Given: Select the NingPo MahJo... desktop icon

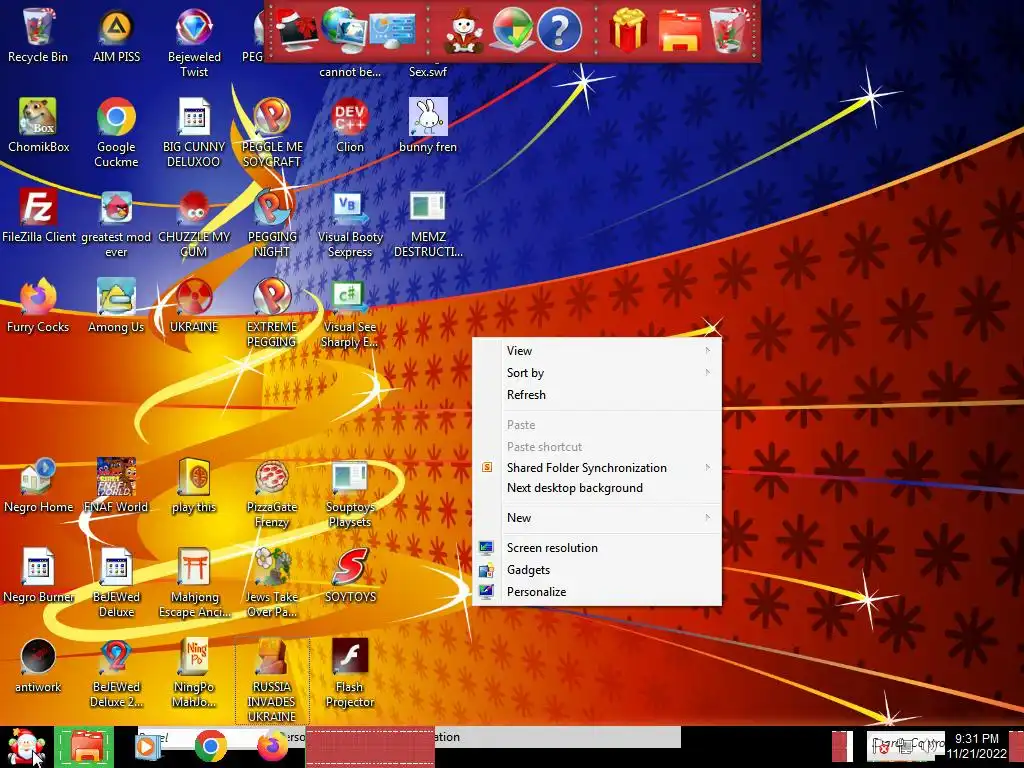Looking at the screenshot, I should point(194,673).
